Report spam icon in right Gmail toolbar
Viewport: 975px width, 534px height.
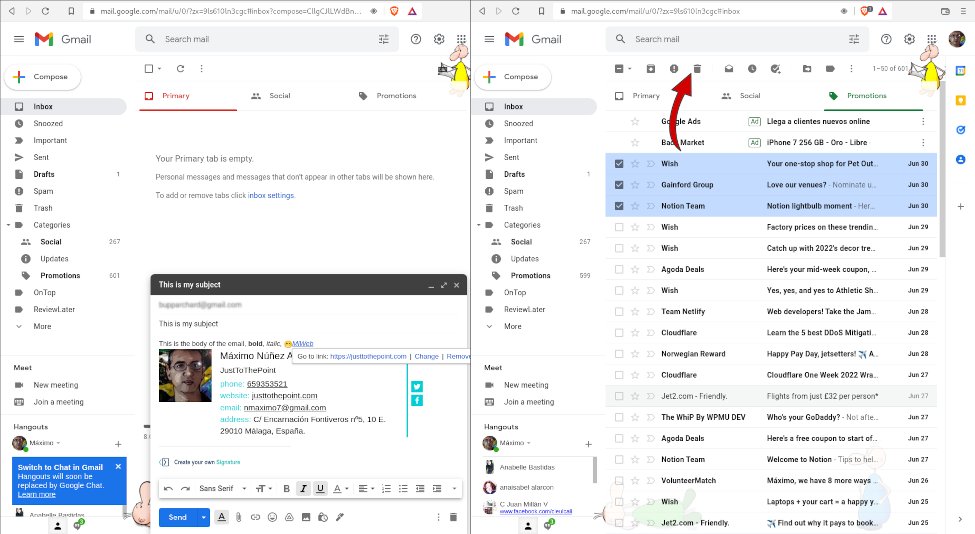coord(674,68)
